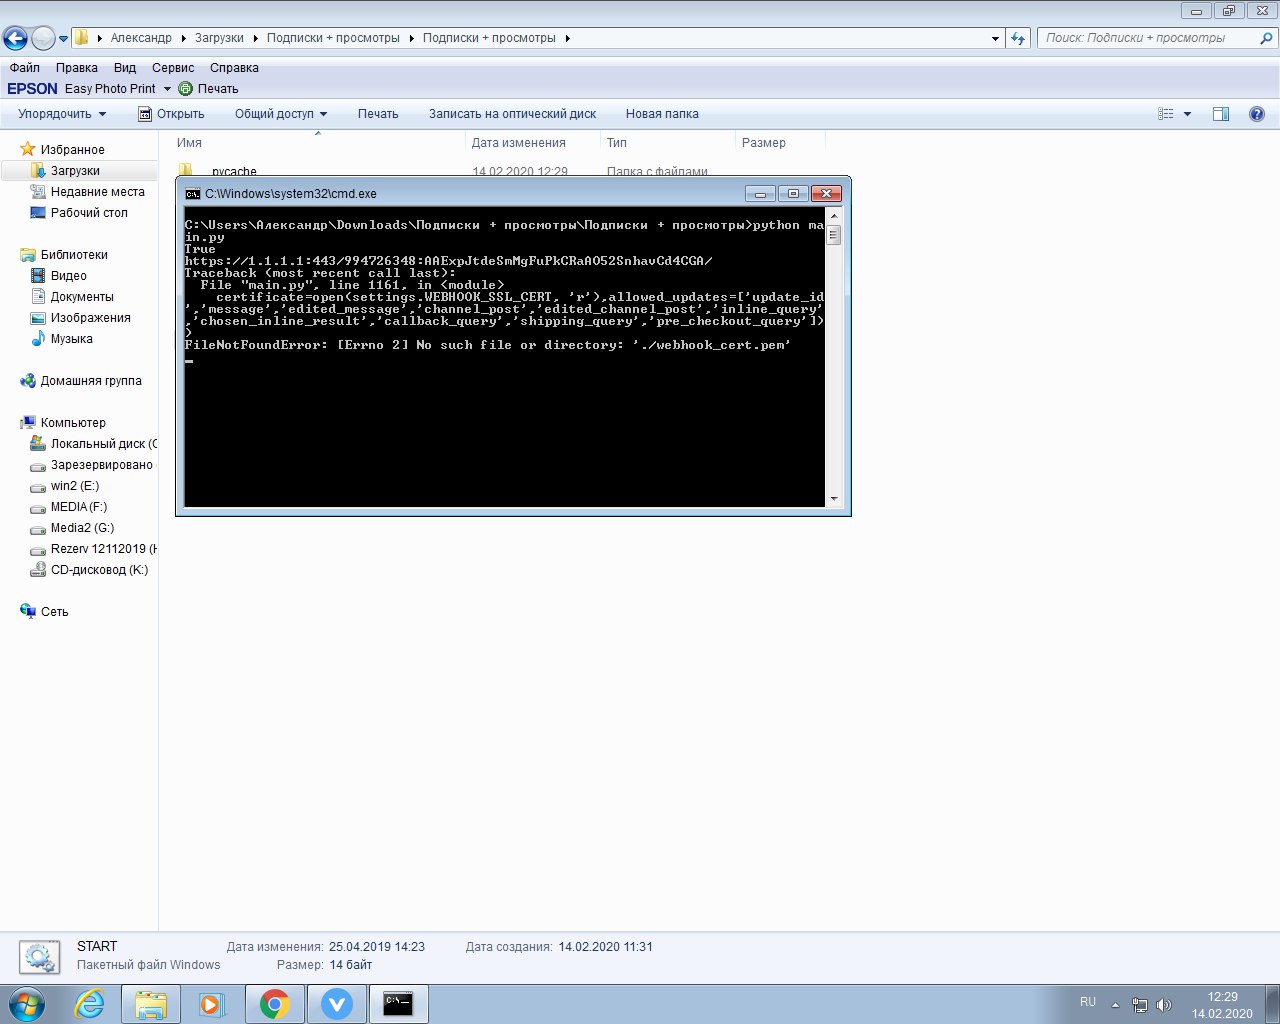Open Локальный диск (C:) in sidebar
The width and height of the screenshot is (1280, 1024).
[x=104, y=444]
